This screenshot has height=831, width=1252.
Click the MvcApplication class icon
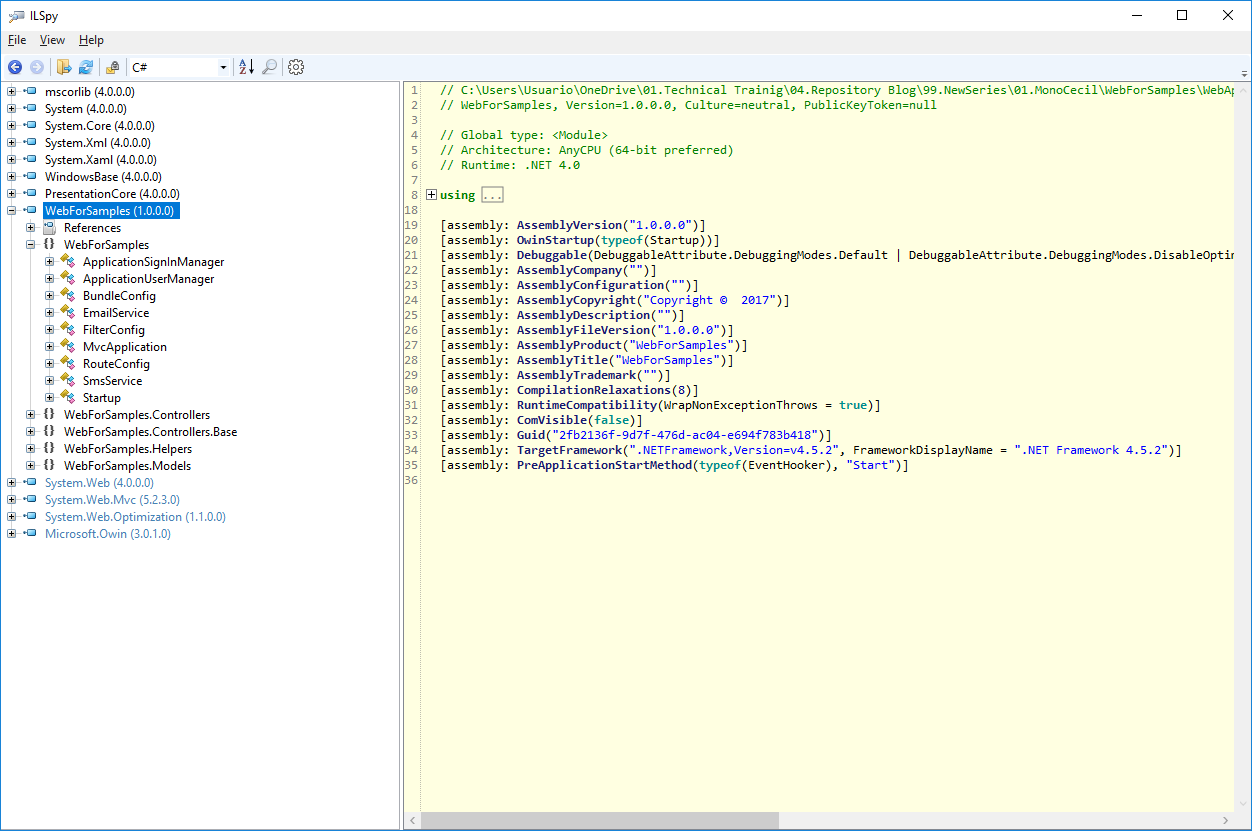[68, 347]
